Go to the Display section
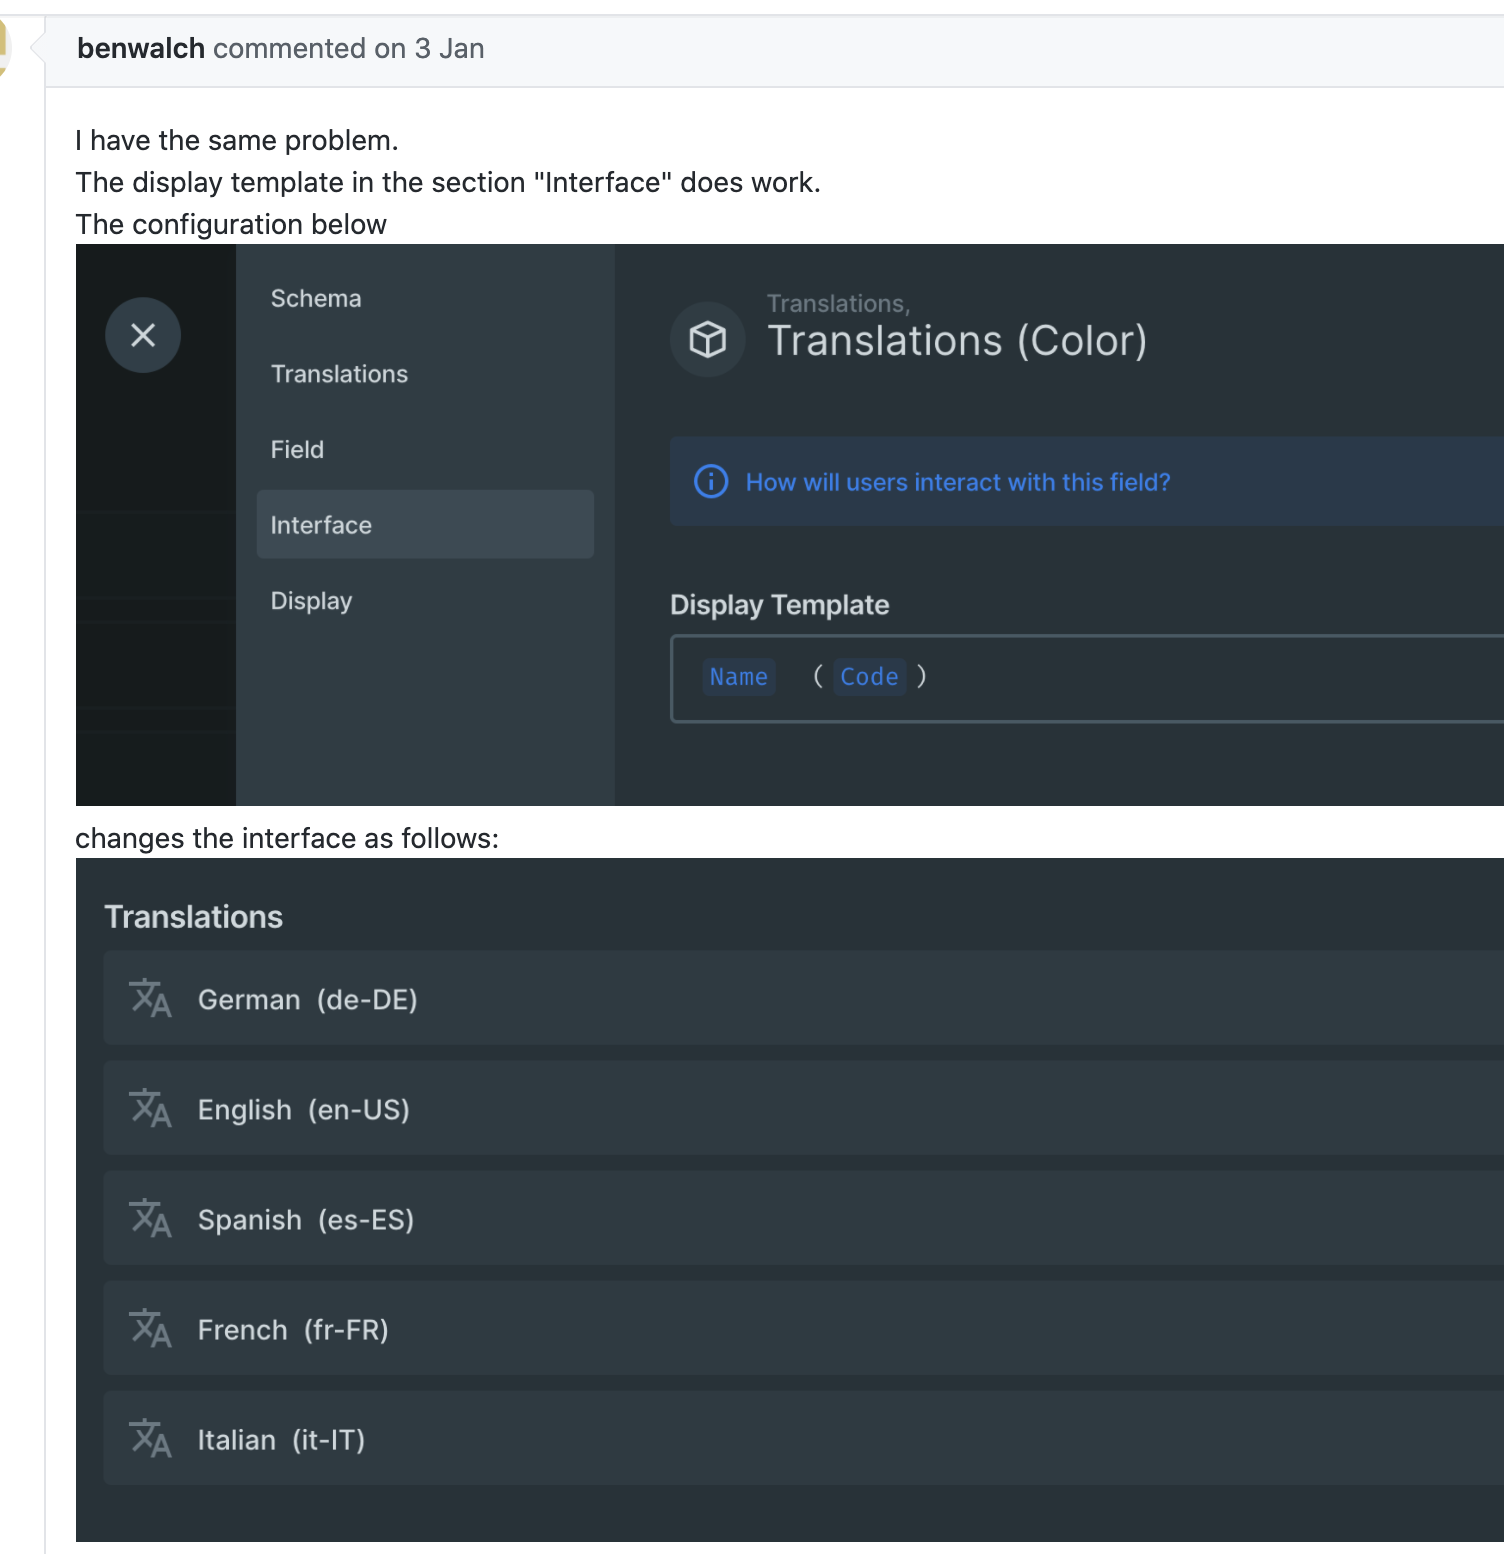Viewport: 1504px width, 1554px height. [425, 601]
